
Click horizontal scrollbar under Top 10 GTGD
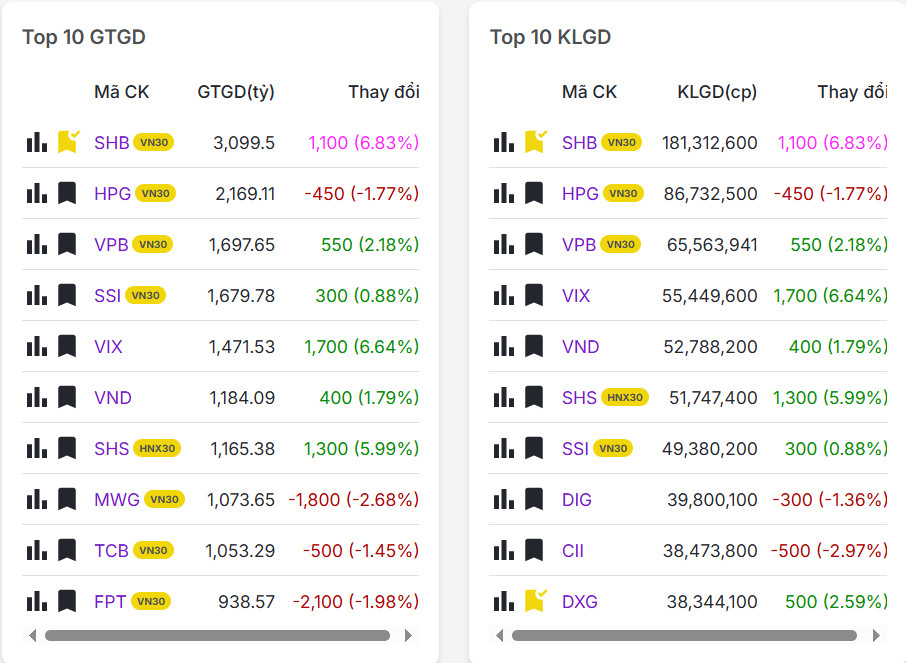(217, 635)
